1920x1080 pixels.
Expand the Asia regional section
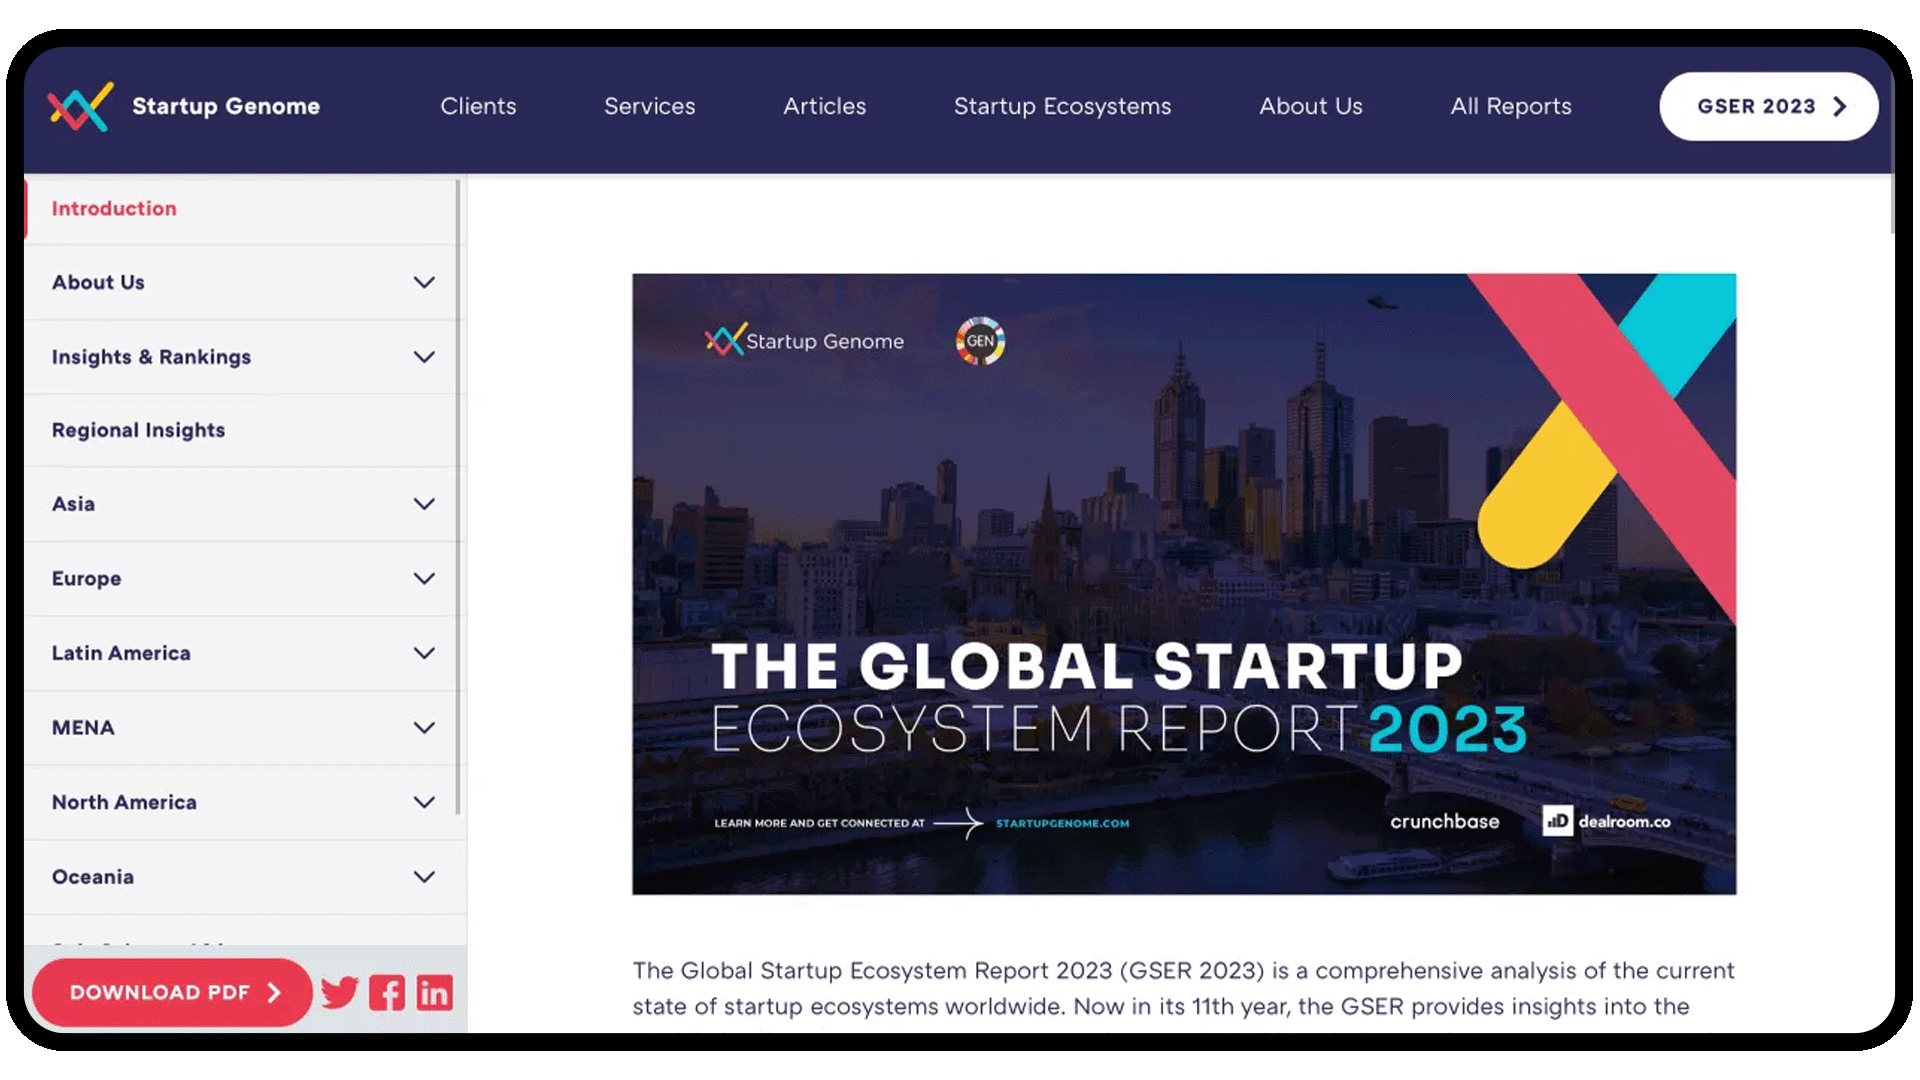424,504
